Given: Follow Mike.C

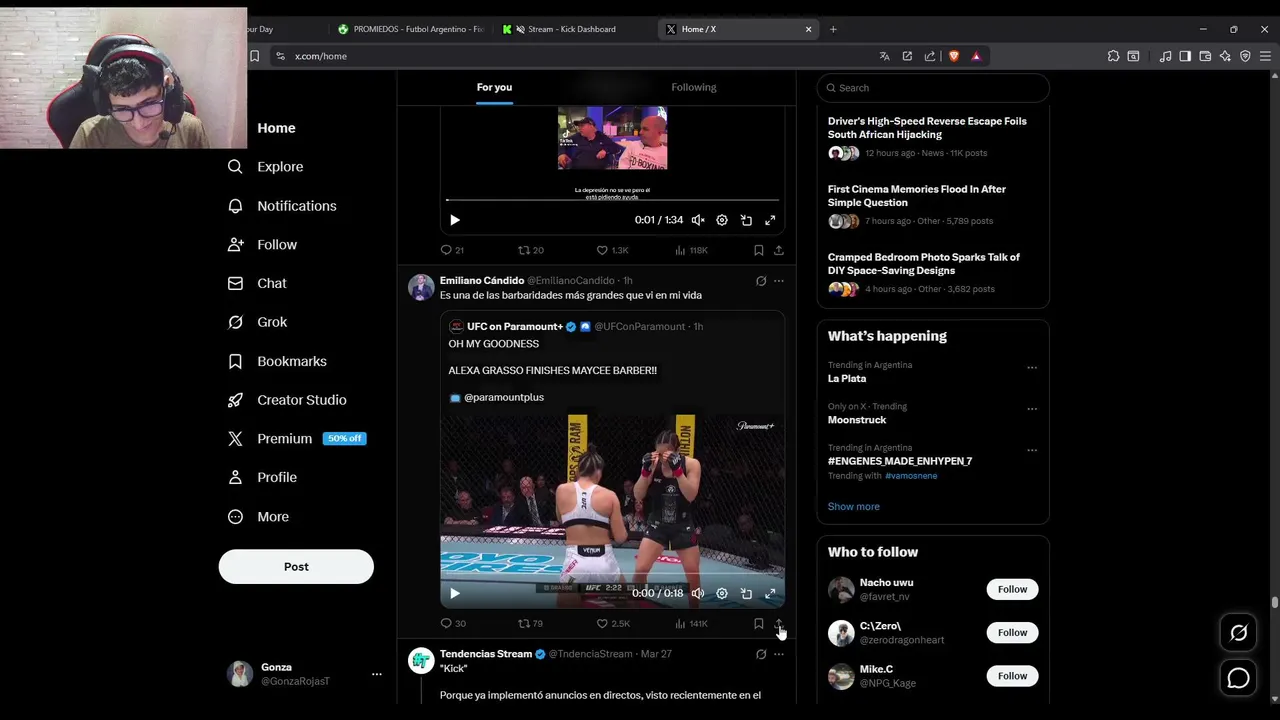Looking at the screenshot, I should [1012, 676].
